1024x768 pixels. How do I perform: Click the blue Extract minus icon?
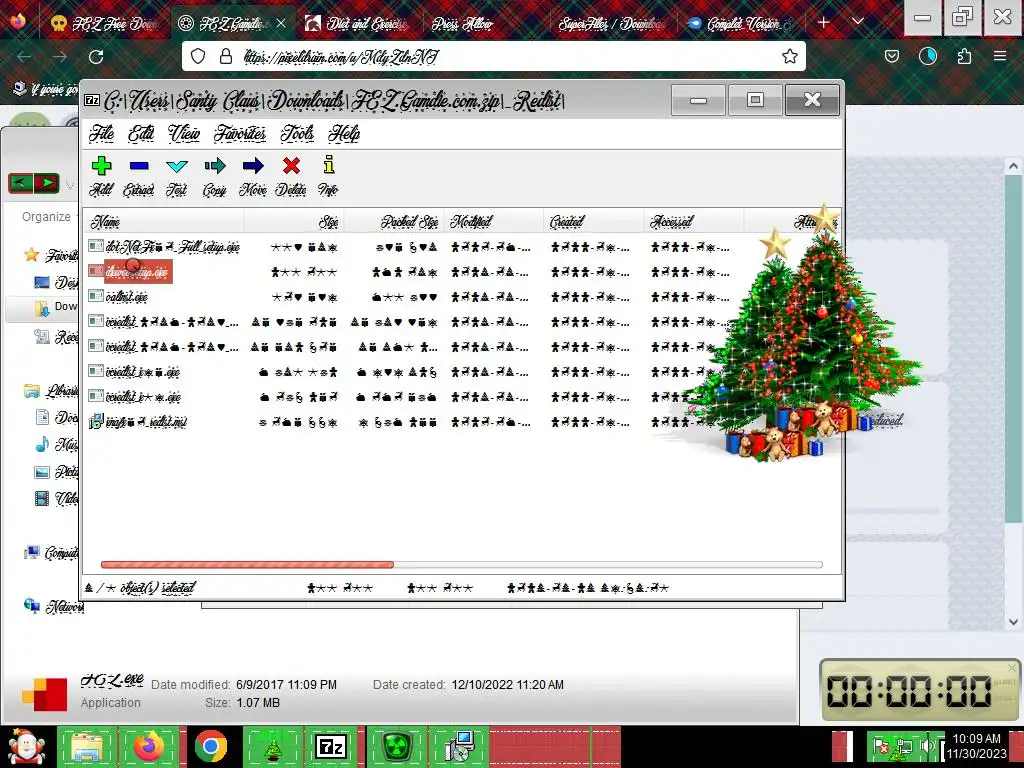coord(139,166)
